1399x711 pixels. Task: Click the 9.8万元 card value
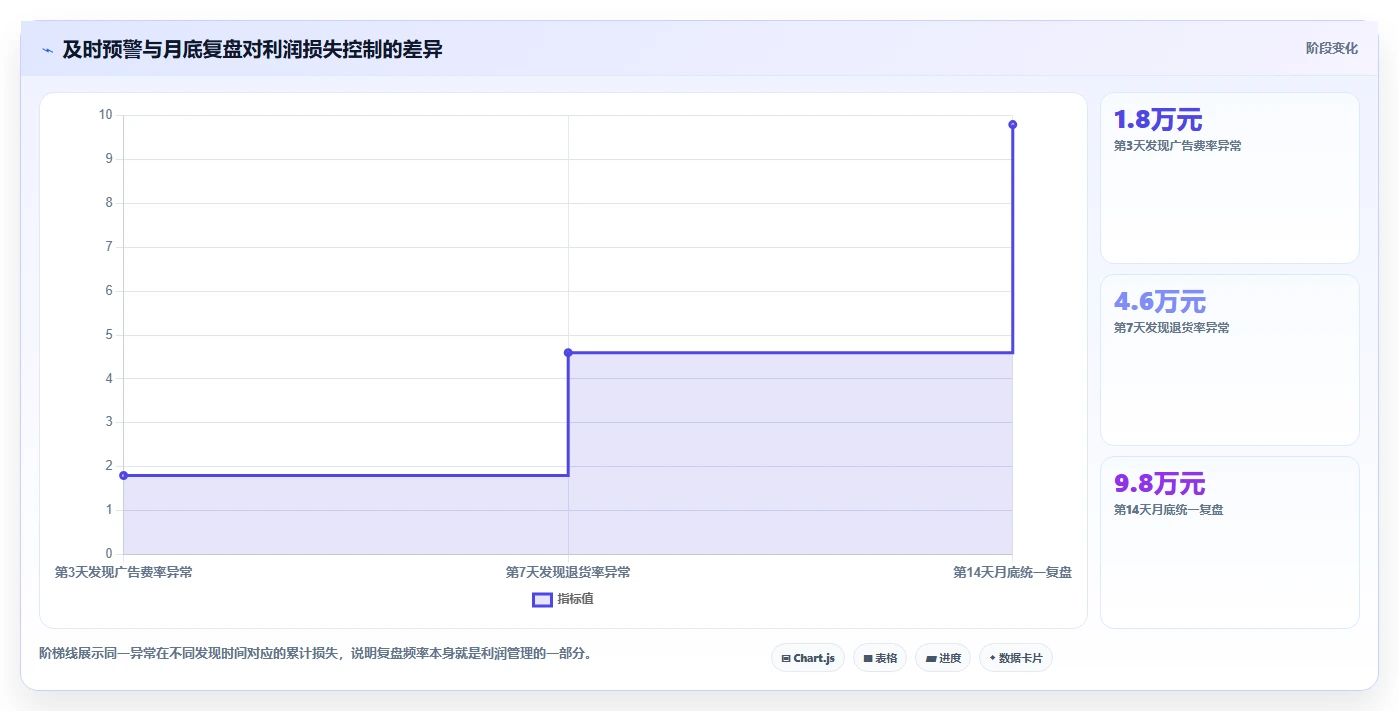pos(1160,484)
